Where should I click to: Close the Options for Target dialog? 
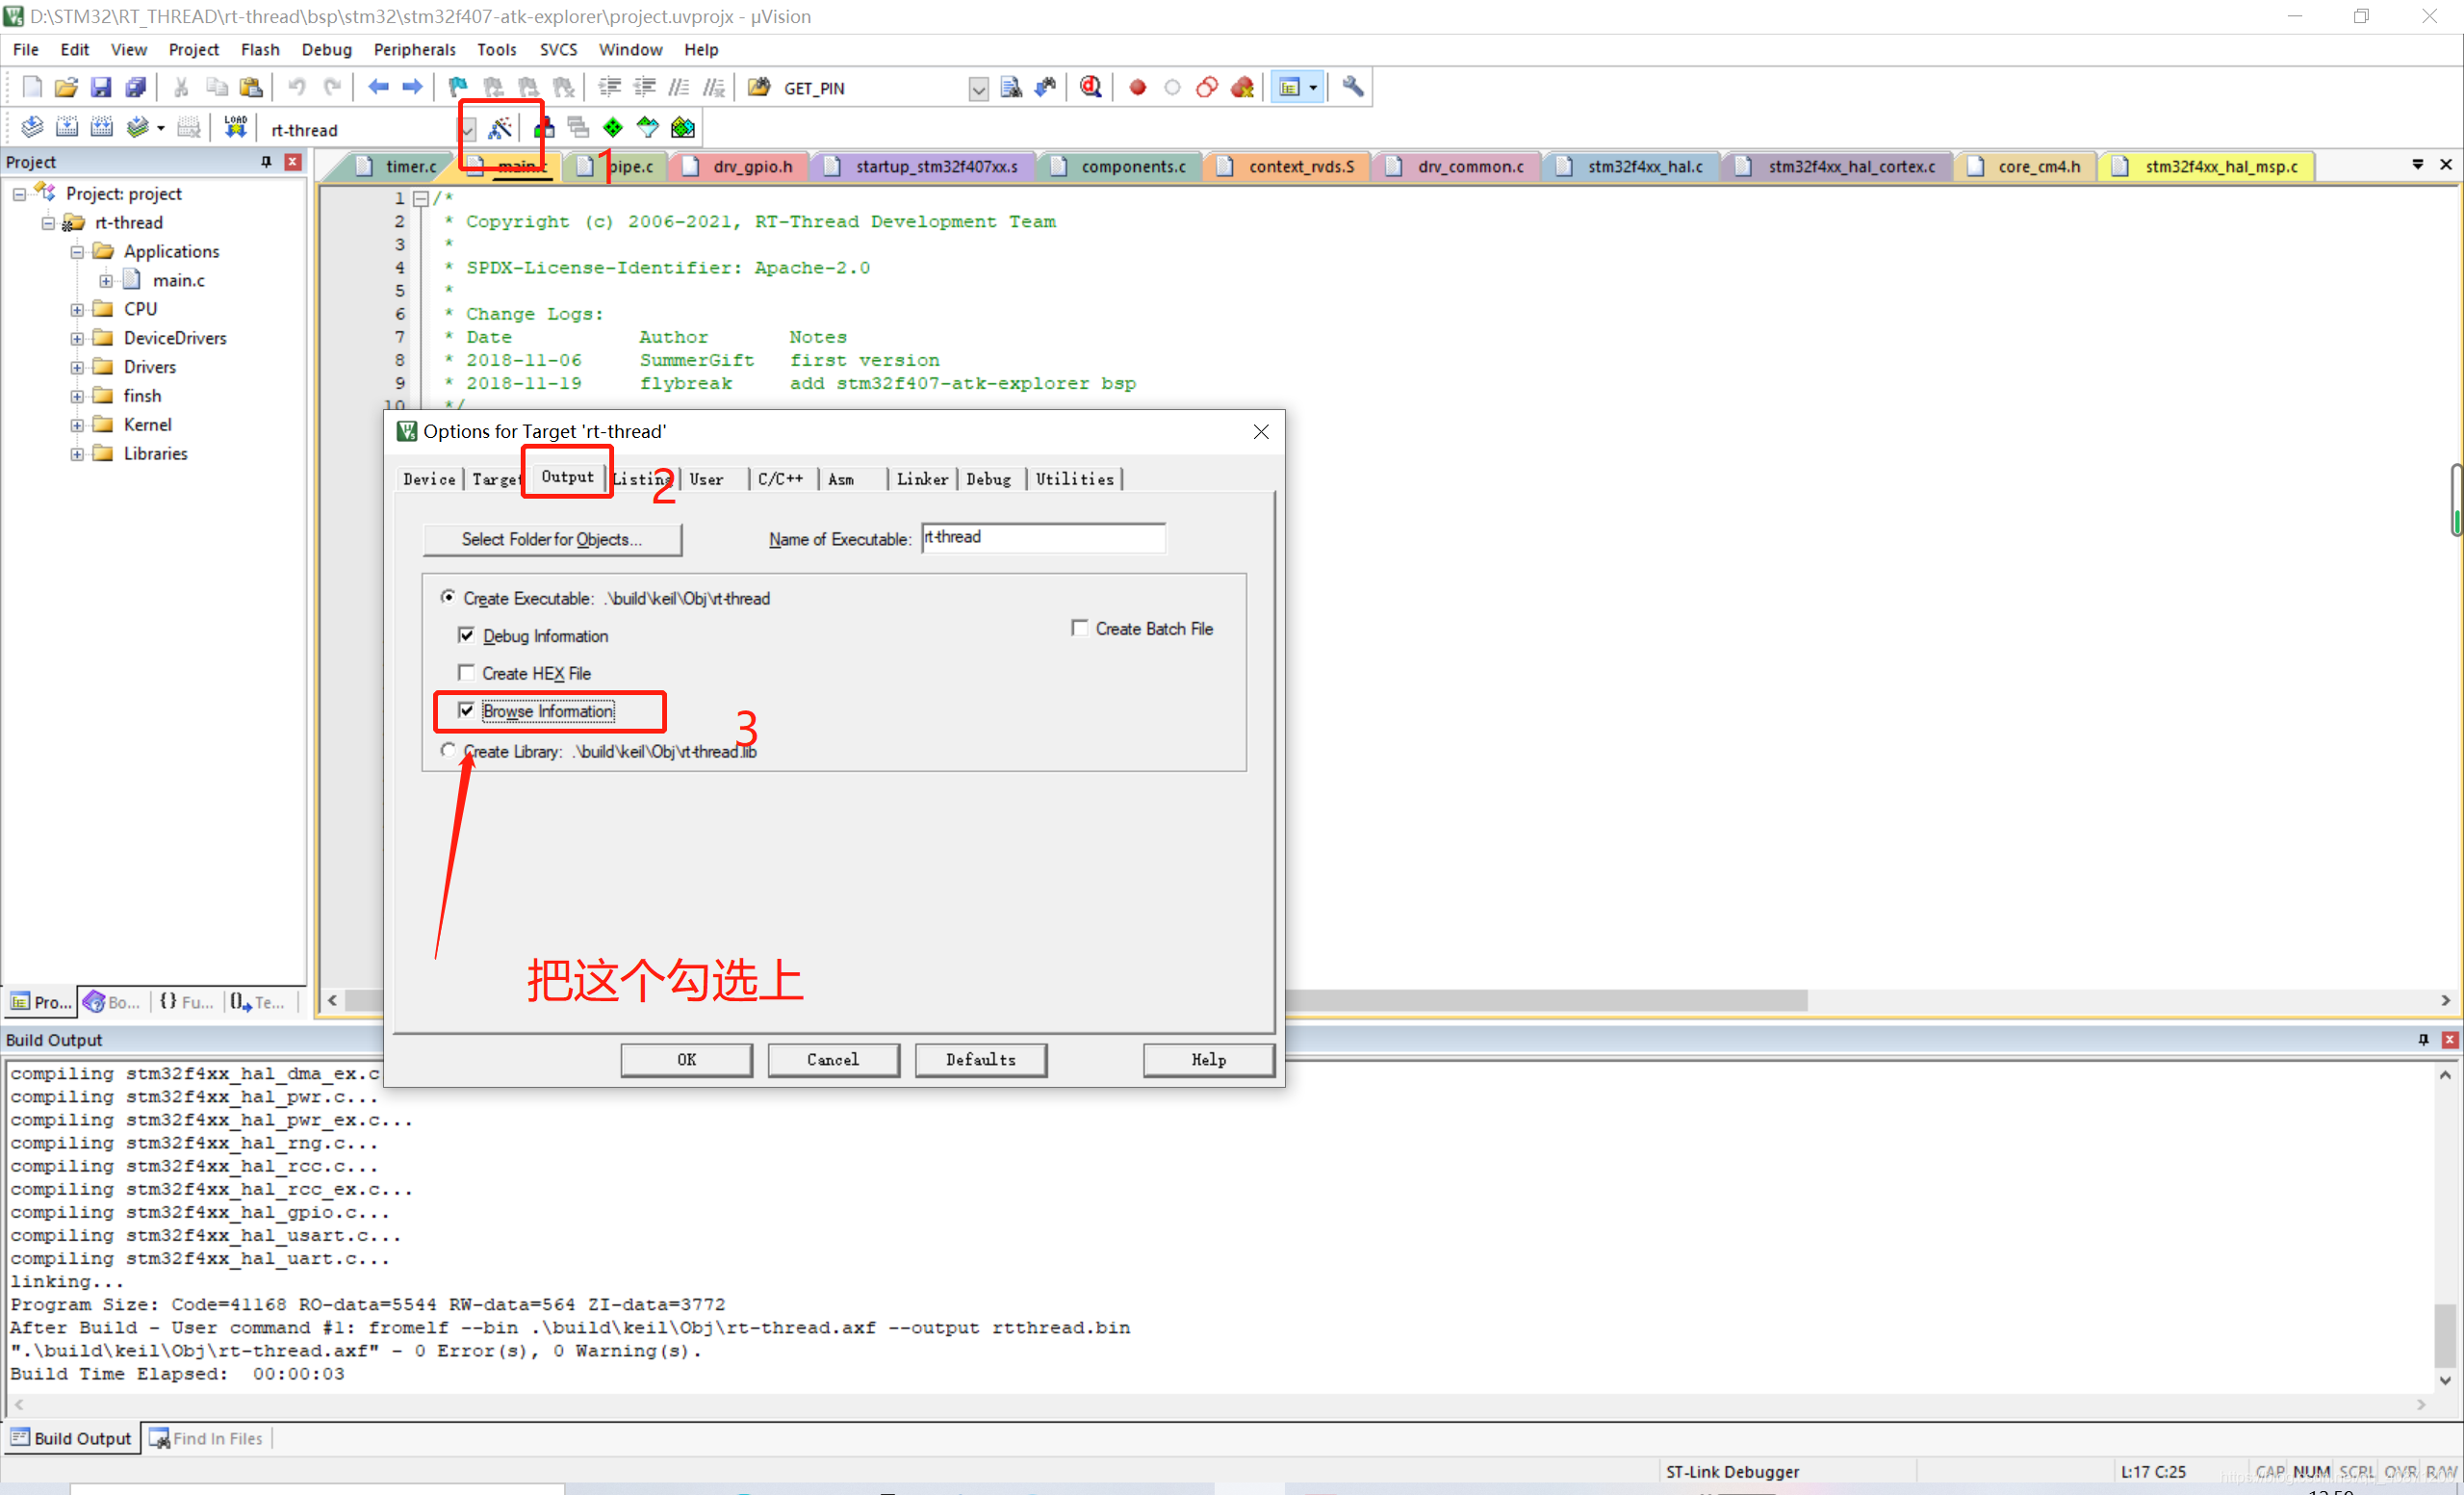1261,431
